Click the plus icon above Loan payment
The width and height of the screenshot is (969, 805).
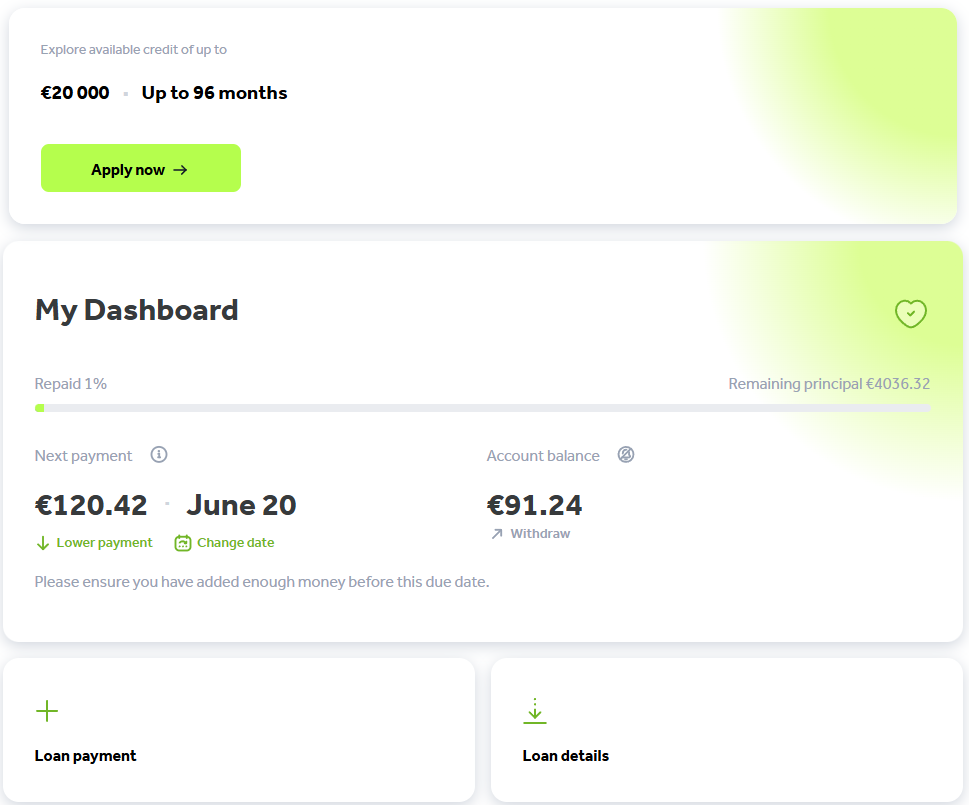pos(47,711)
